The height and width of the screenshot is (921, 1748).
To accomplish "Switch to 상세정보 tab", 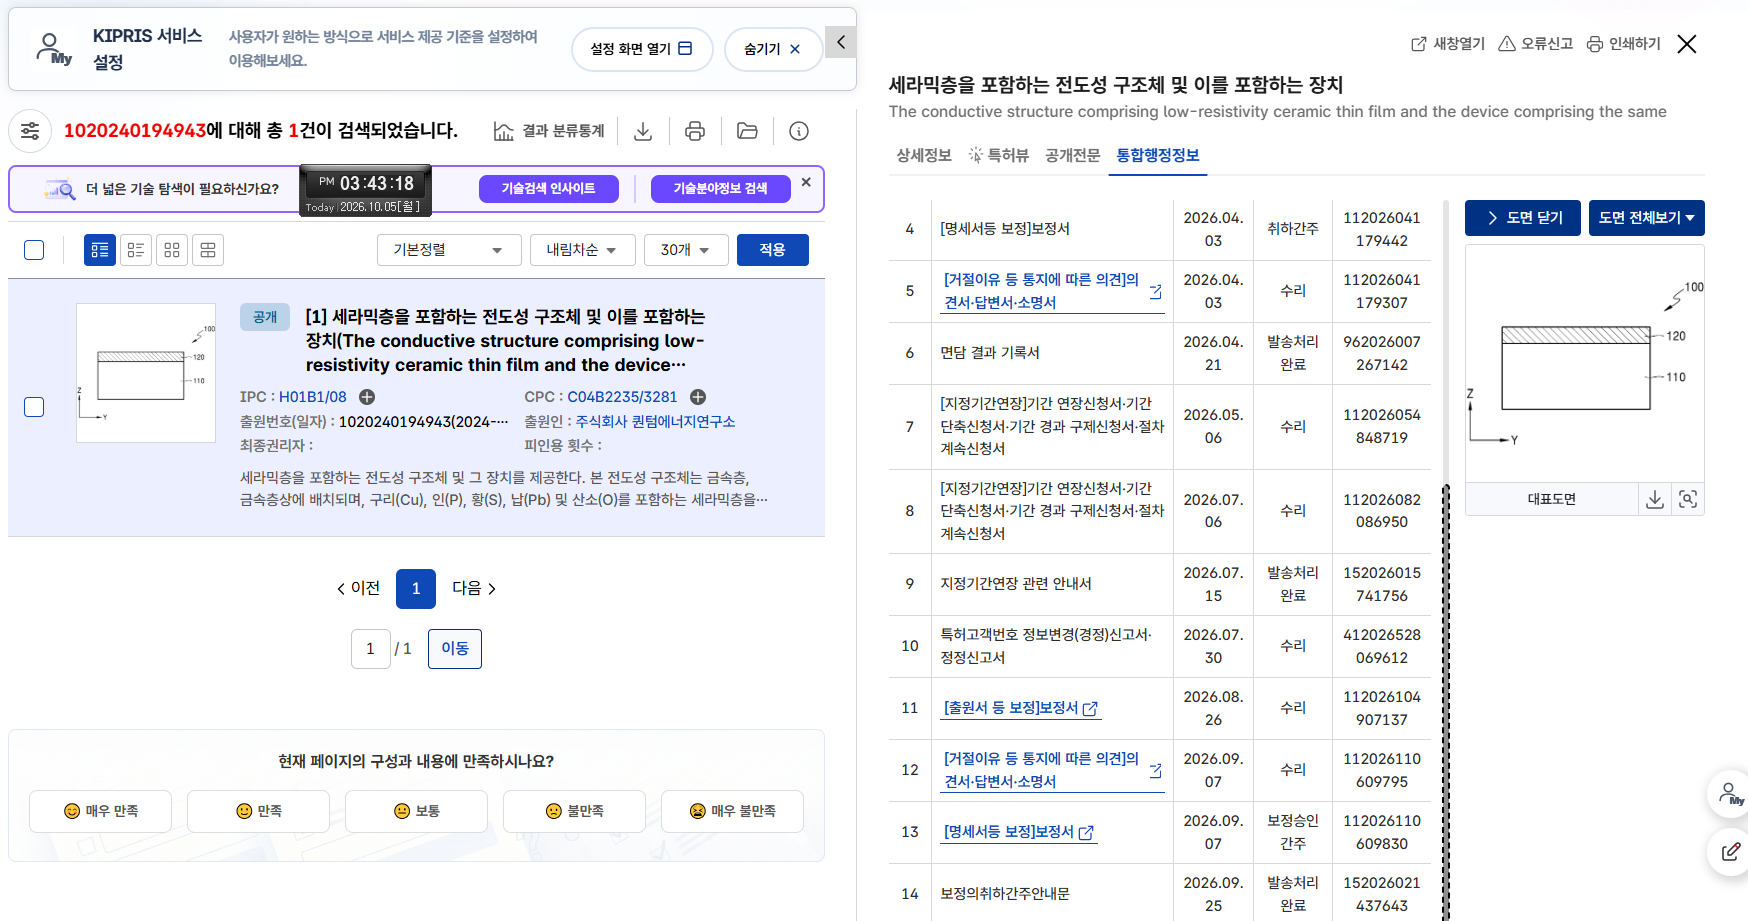I will pos(924,155).
